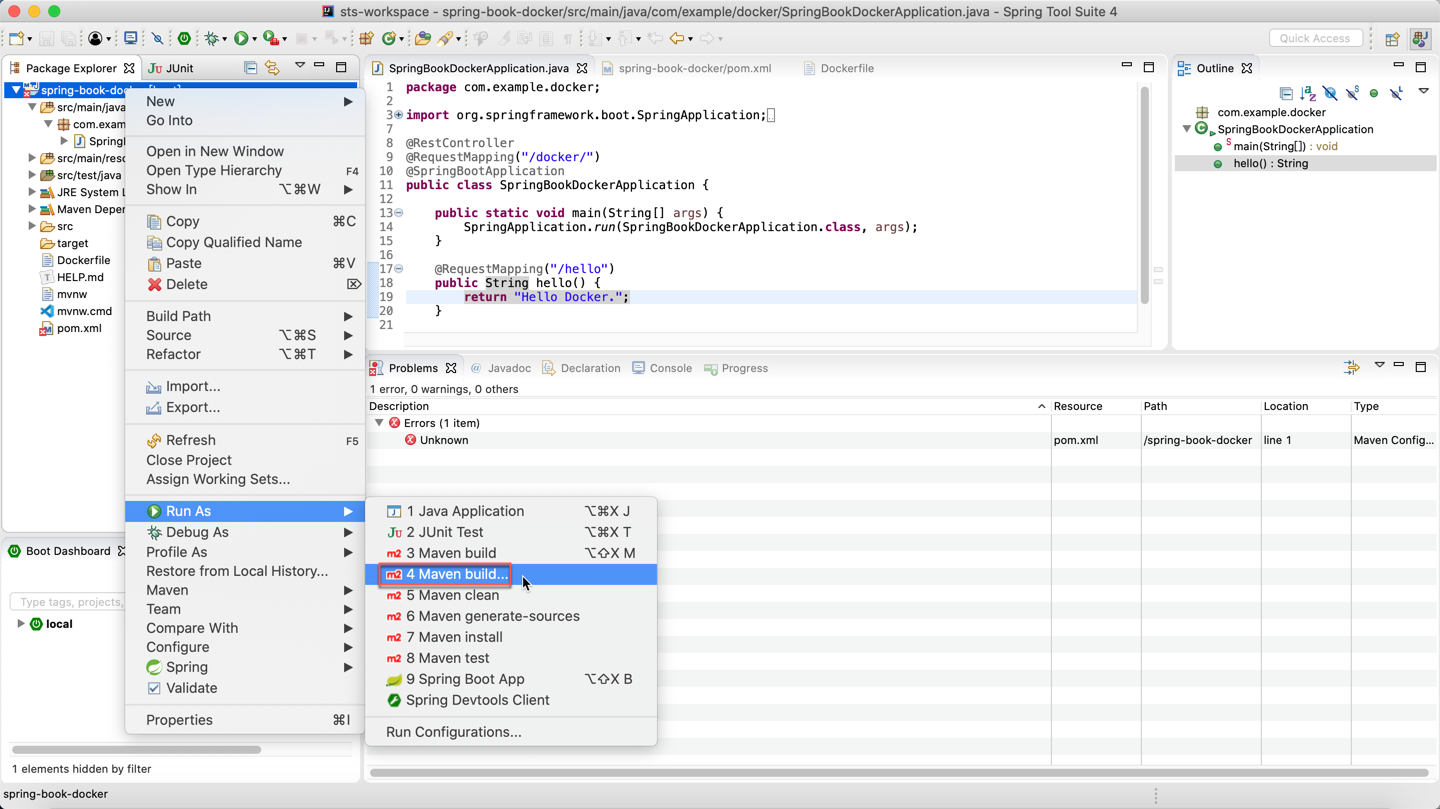Toggle alphabetical sort in Outline view

point(1308,93)
